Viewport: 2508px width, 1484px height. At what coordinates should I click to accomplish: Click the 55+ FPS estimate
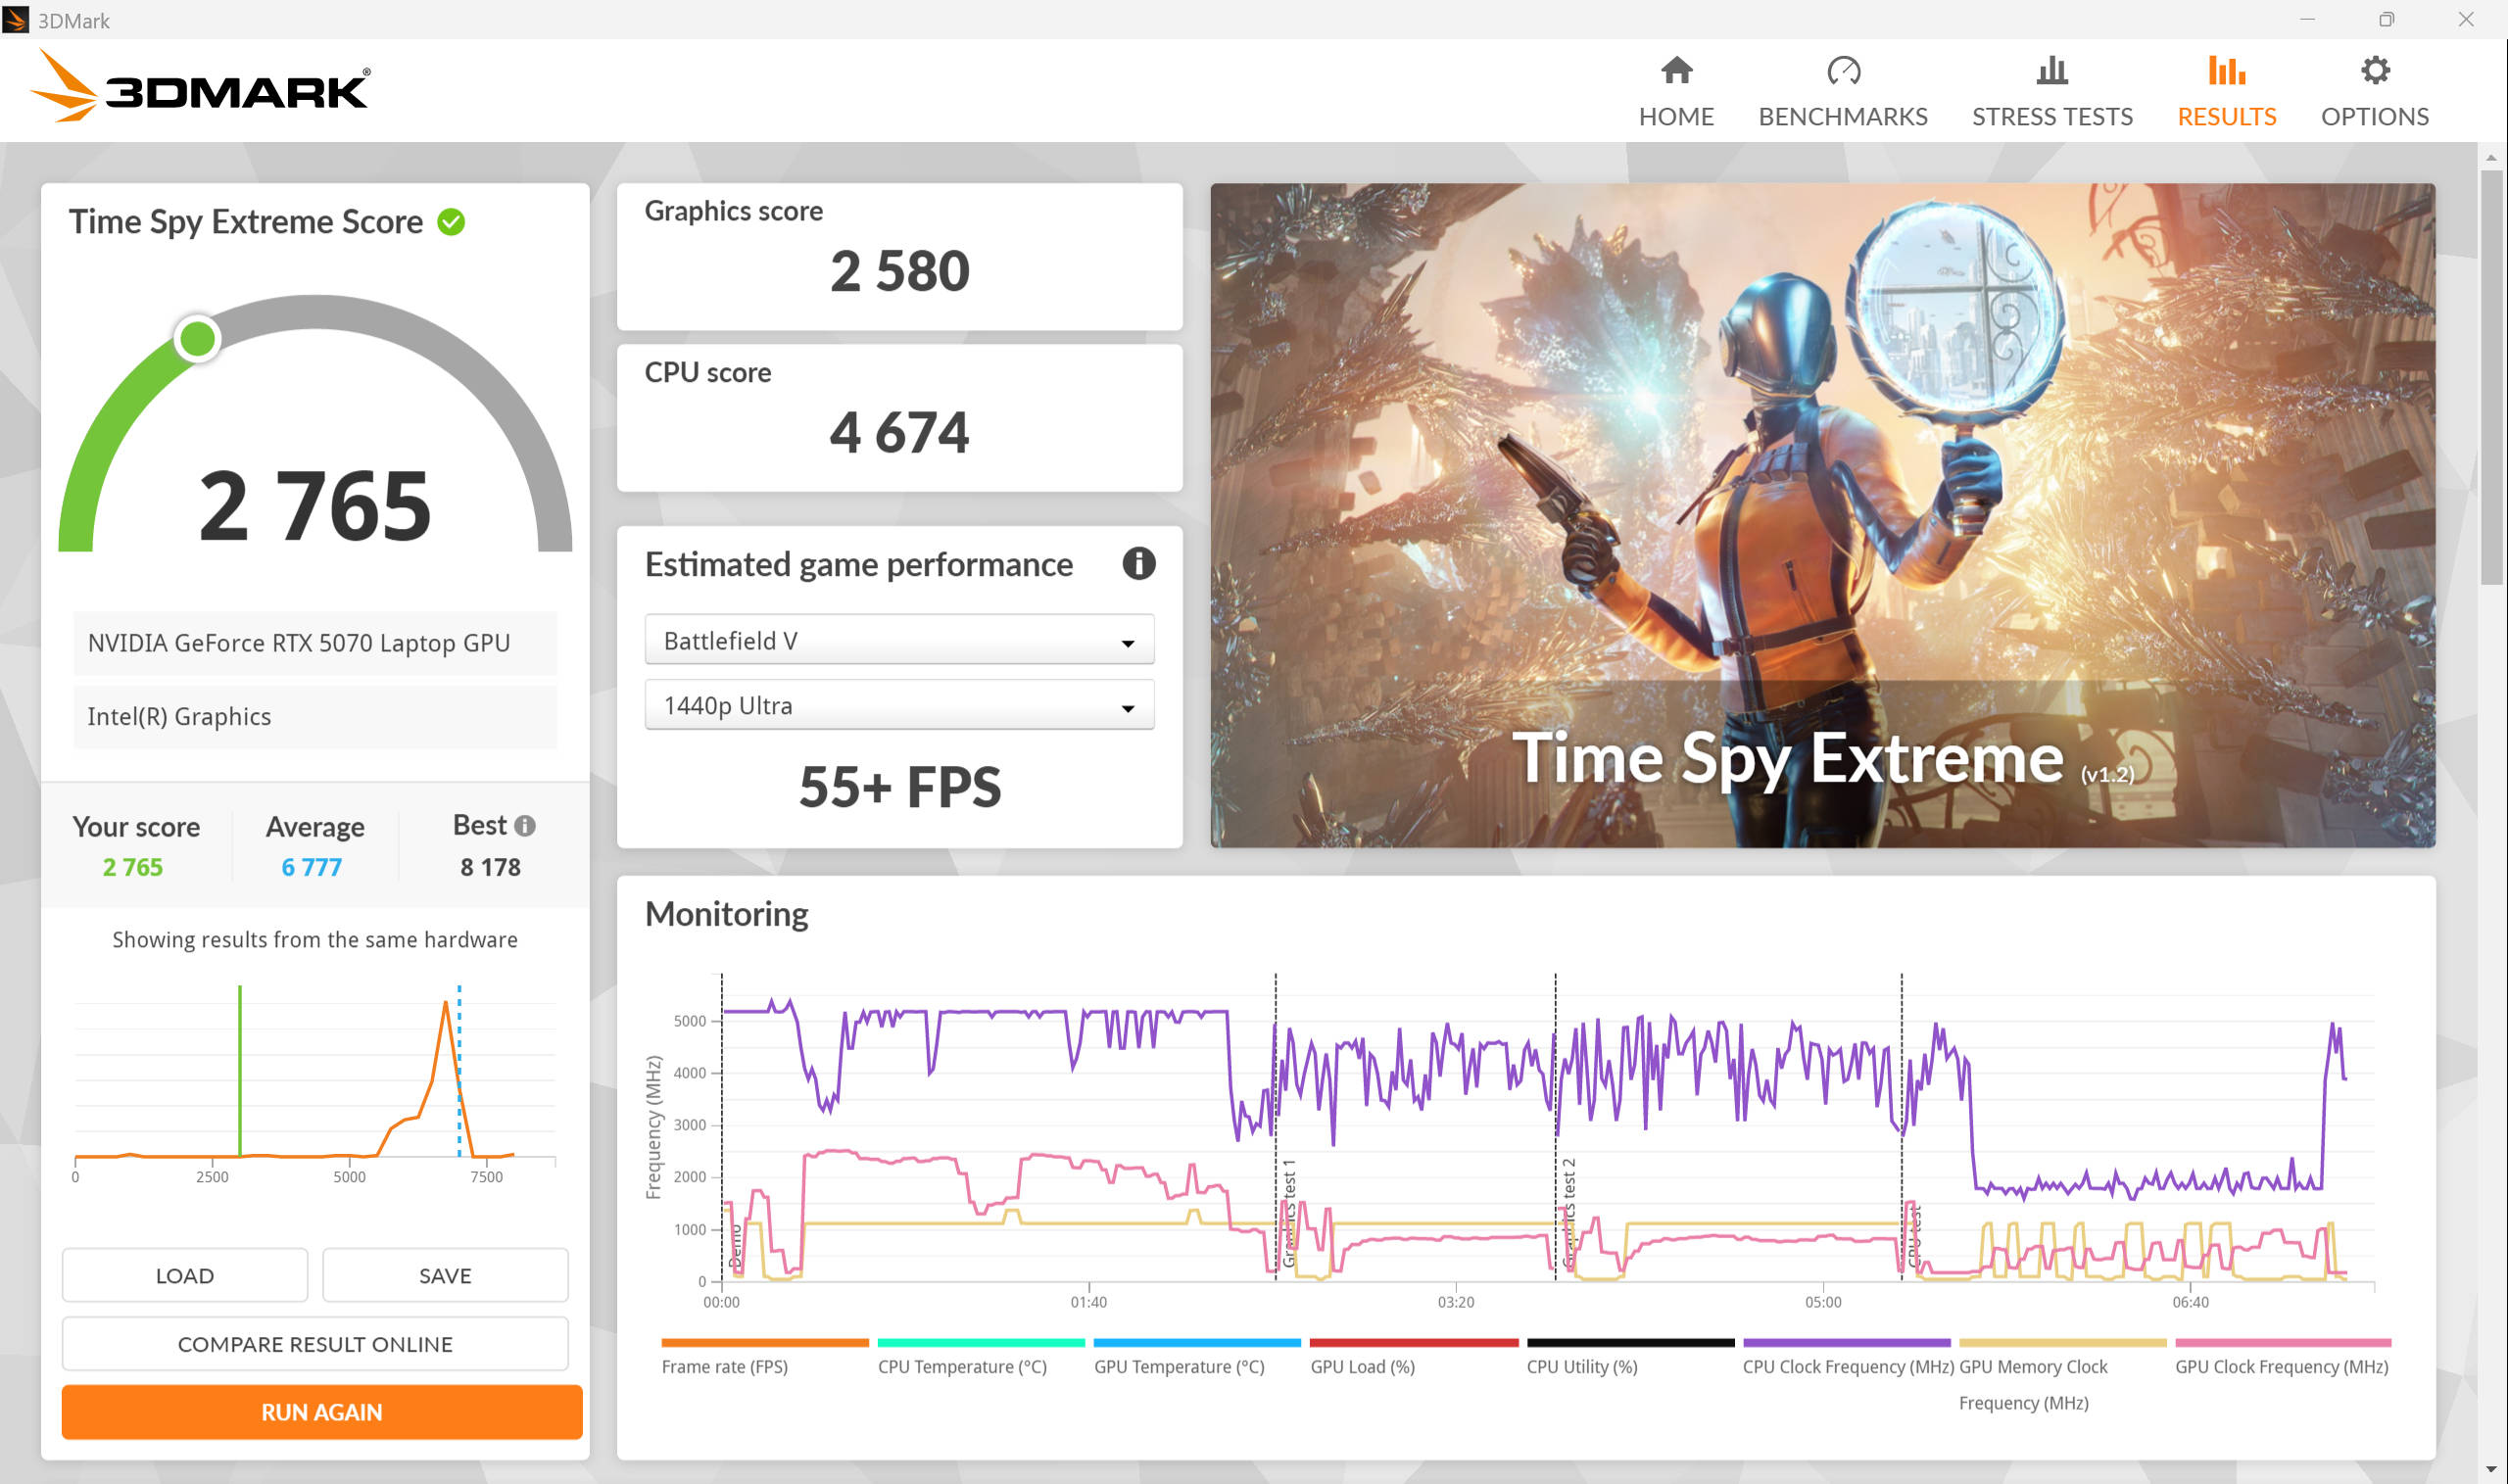pos(899,786)
